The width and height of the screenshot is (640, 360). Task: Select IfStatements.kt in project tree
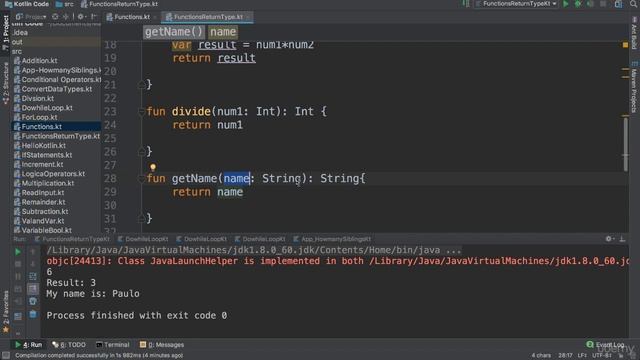pyautogui.click(x=47, y=155)
